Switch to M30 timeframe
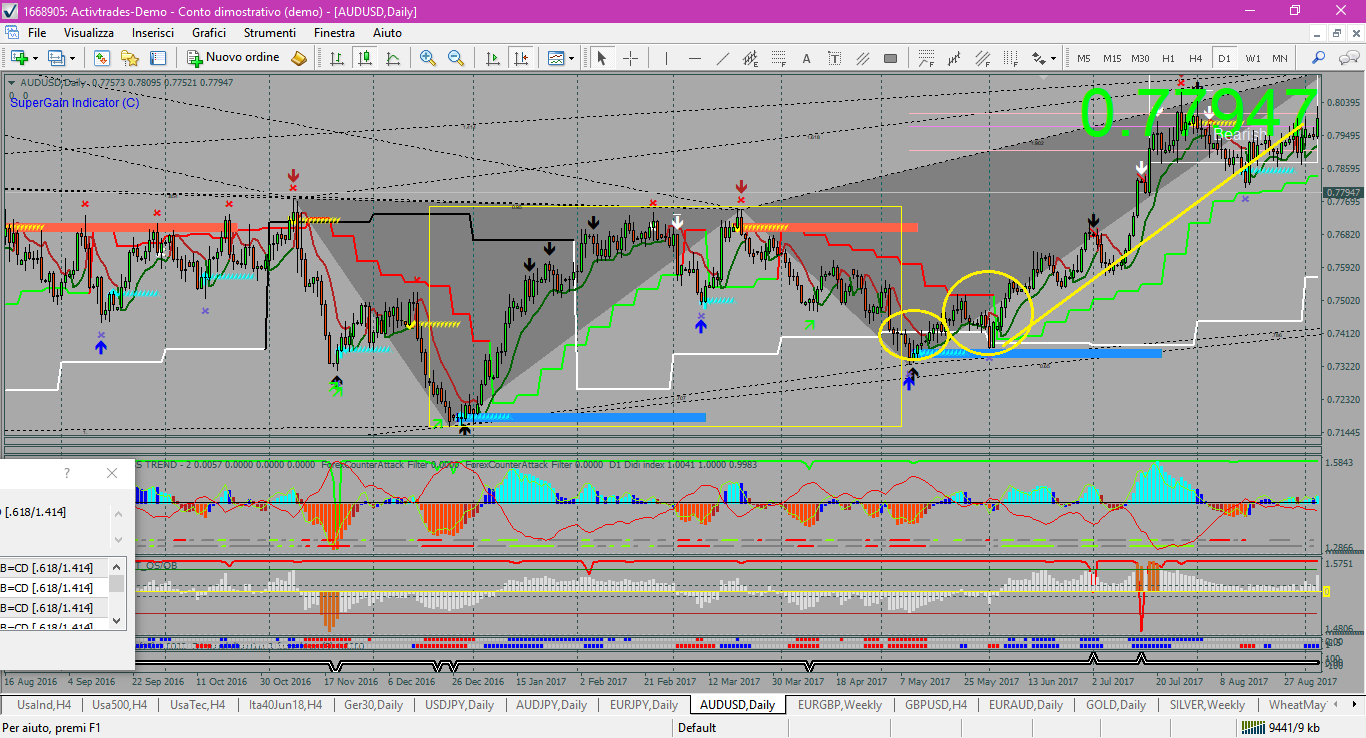Screen dimensions: 1366x738 click(x=1140, y=58)
